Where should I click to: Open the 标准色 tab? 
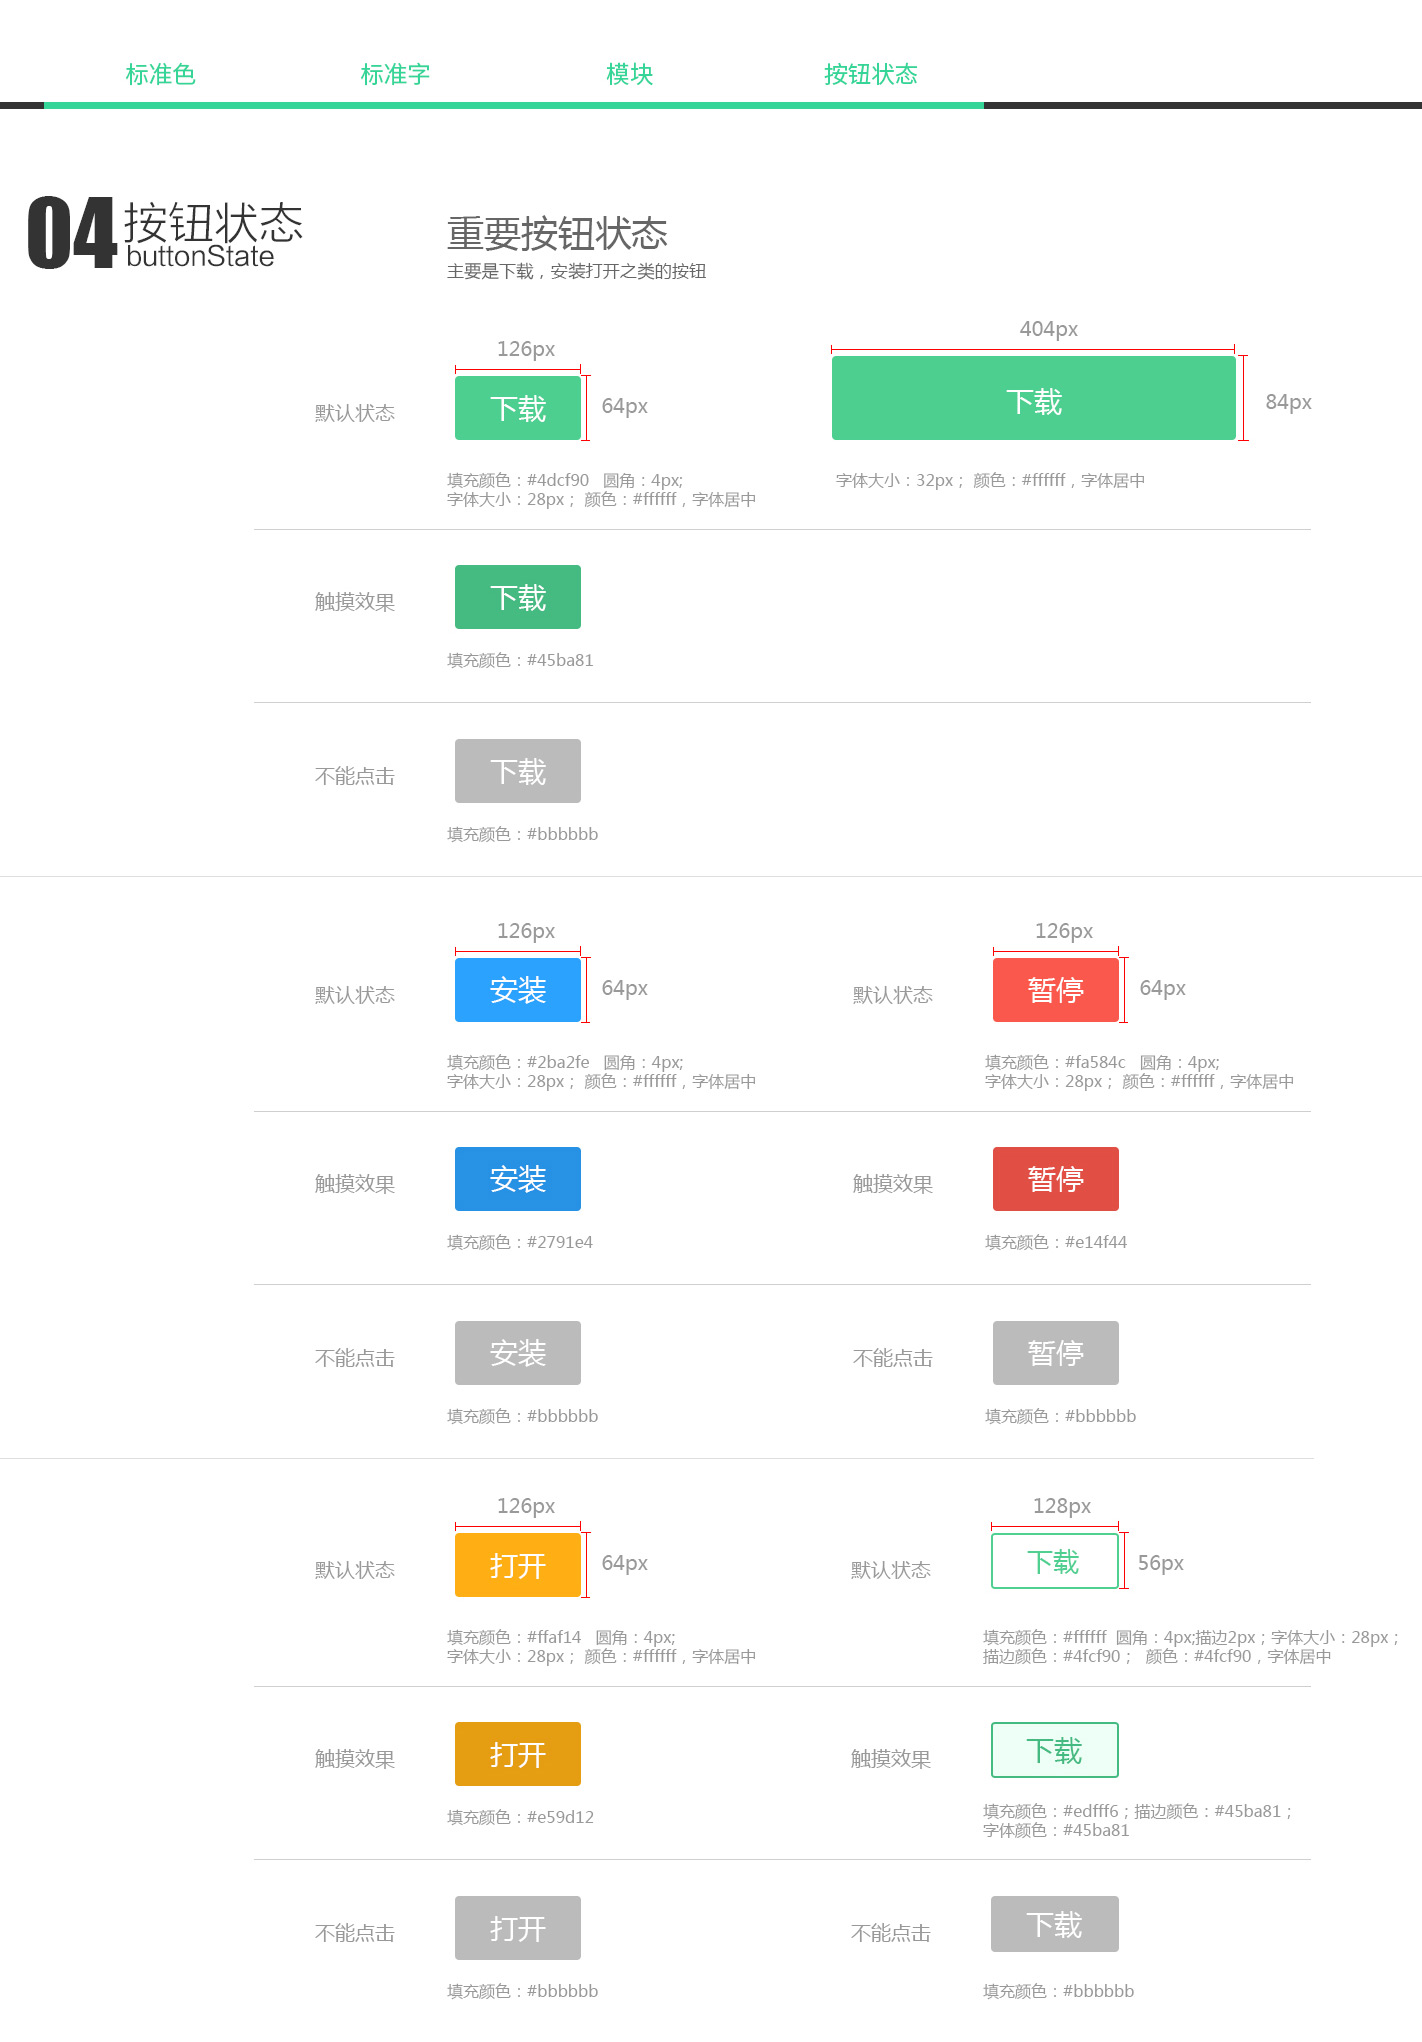click(160, 75)
